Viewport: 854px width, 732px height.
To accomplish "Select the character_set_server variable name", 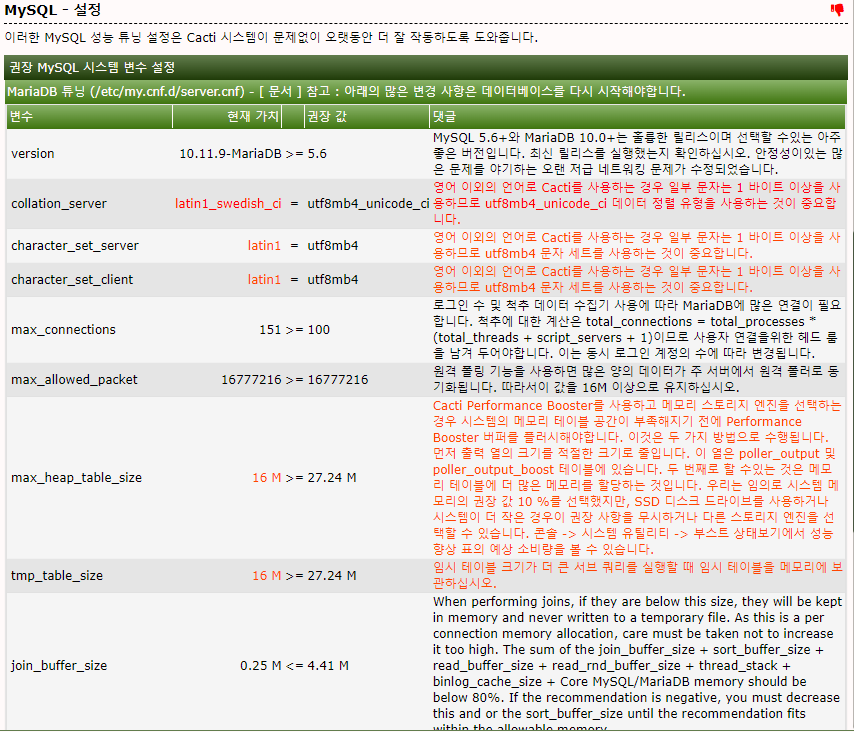I will 75,246.
